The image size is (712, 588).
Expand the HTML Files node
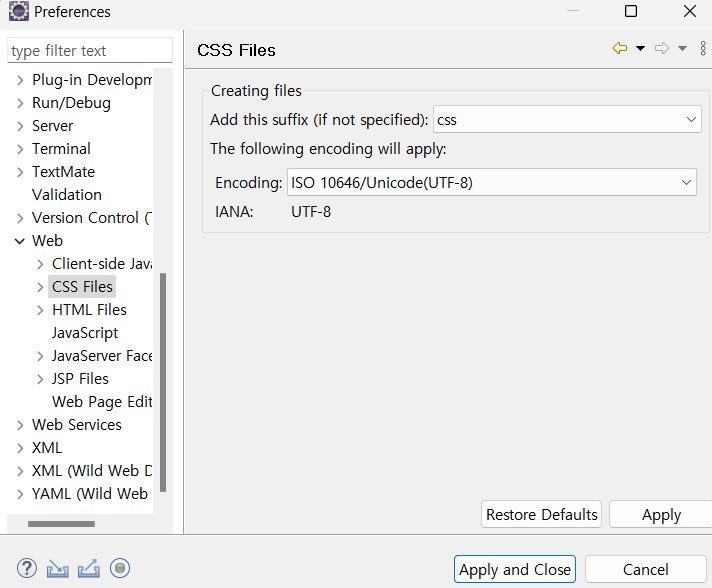(40, 310)
